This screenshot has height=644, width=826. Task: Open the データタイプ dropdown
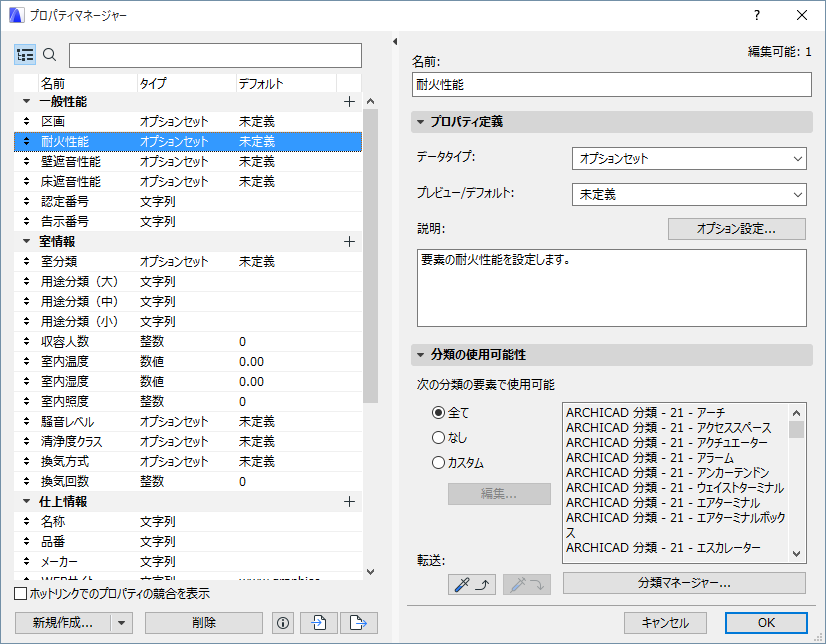[689, 158]
